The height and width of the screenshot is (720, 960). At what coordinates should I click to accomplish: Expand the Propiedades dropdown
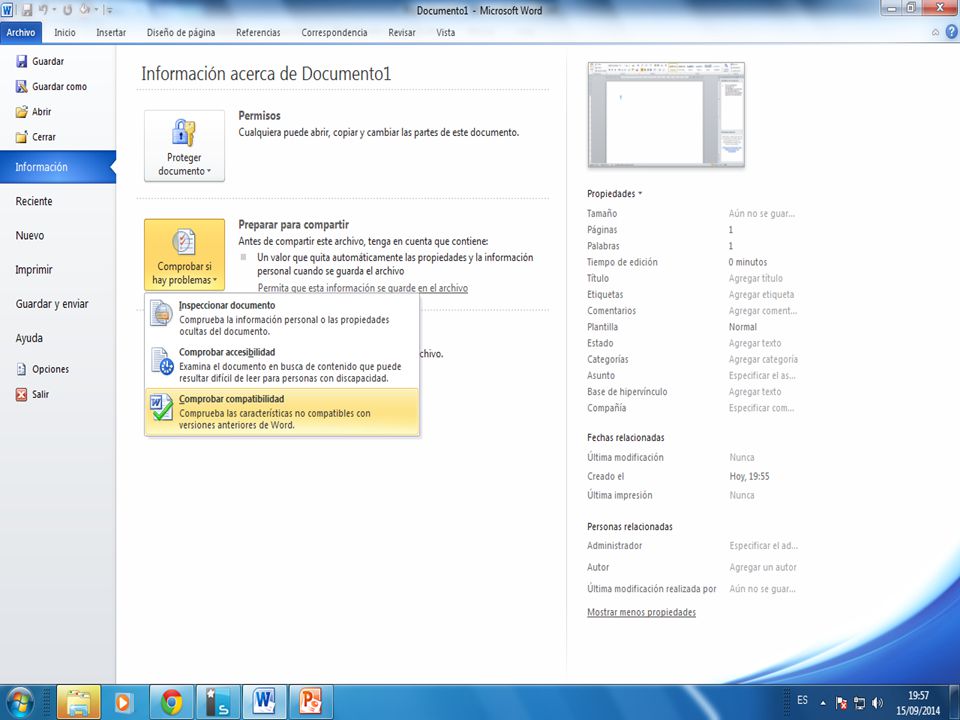pyautogui.click(x=614, y=193)
